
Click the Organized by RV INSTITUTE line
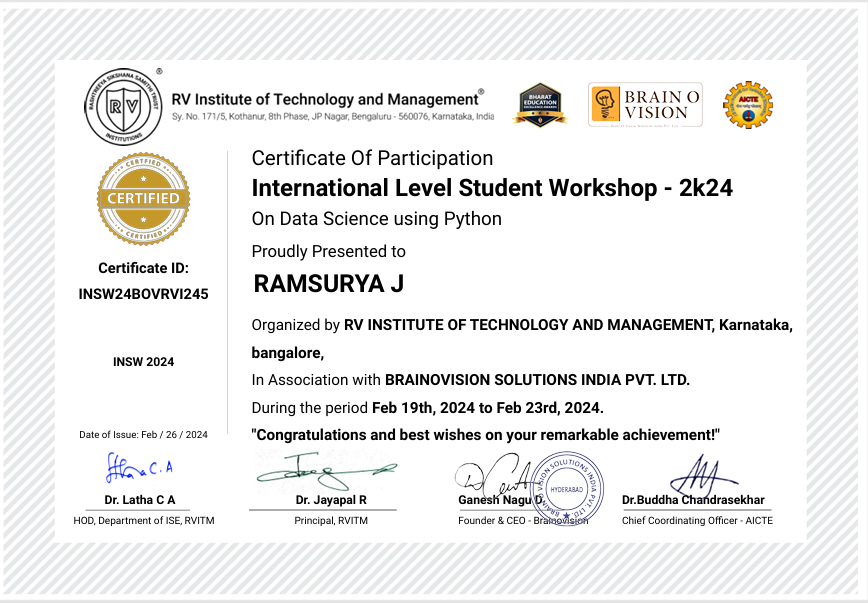pyautogui.click(x=522, y=325)
